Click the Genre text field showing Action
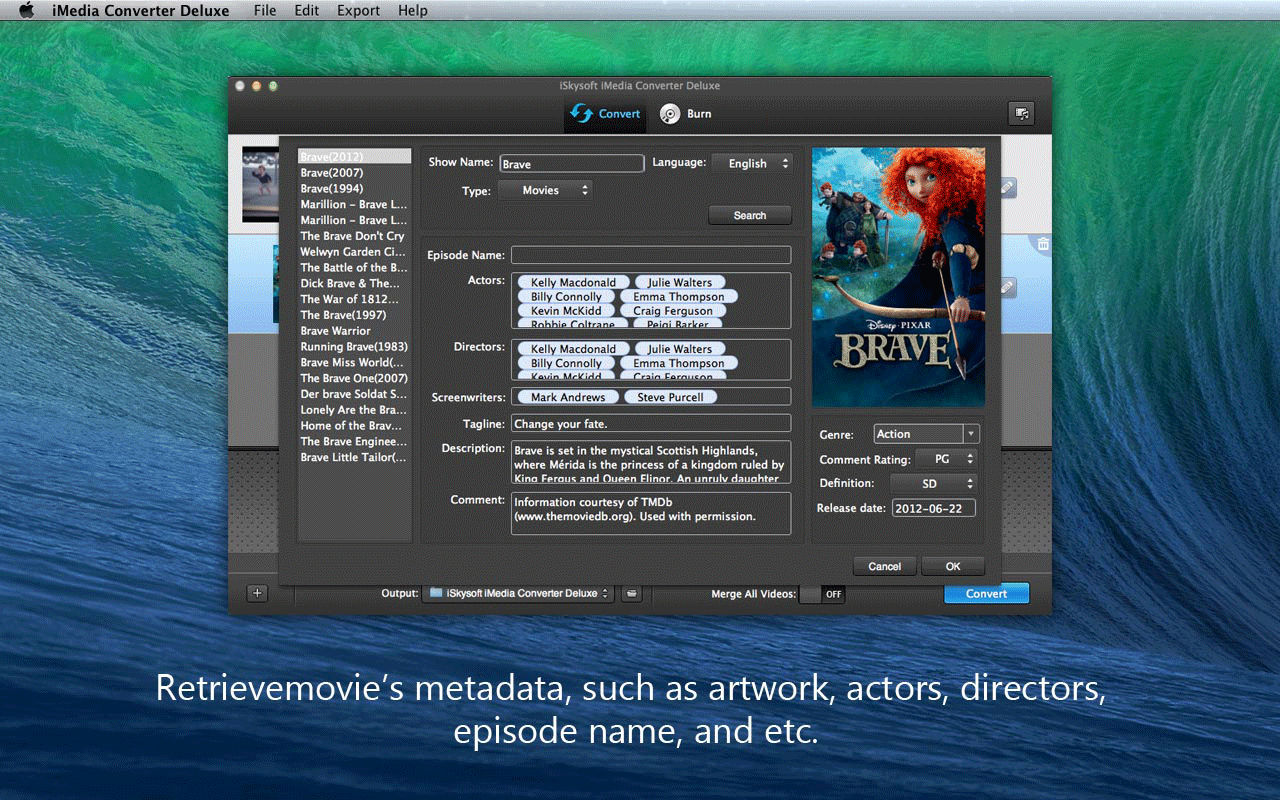This screenshot has width=1280, height=800. point(918,434)
